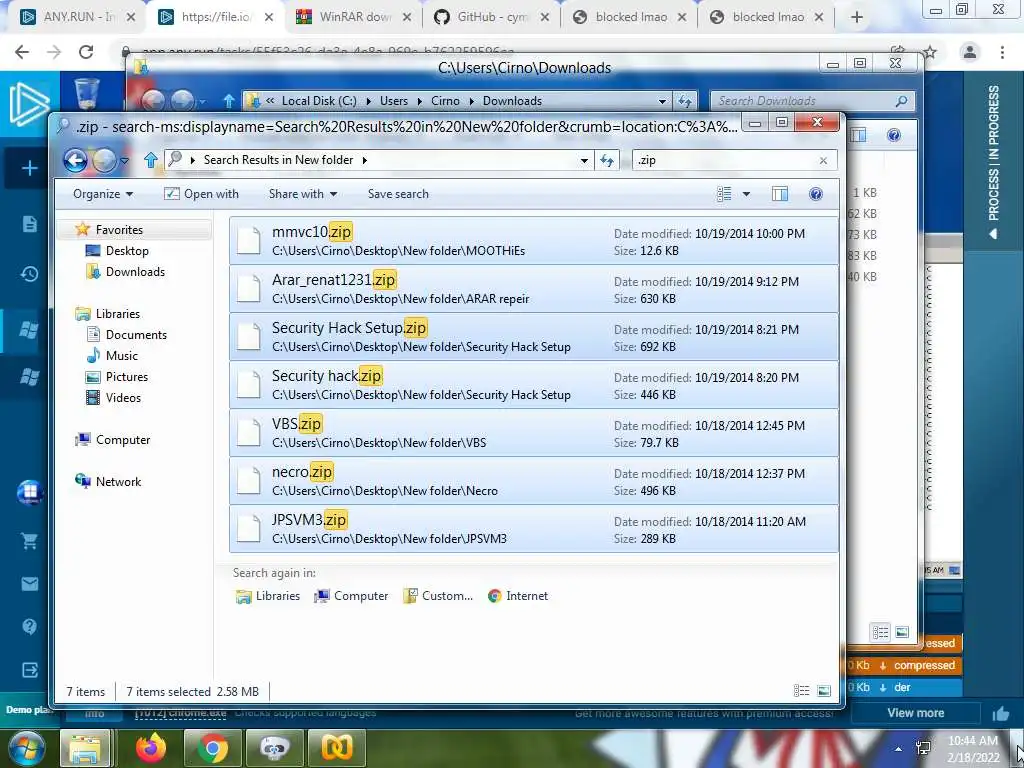
Task: Select the Arar_renat1231.zip result
Action: tap(534, 289)
